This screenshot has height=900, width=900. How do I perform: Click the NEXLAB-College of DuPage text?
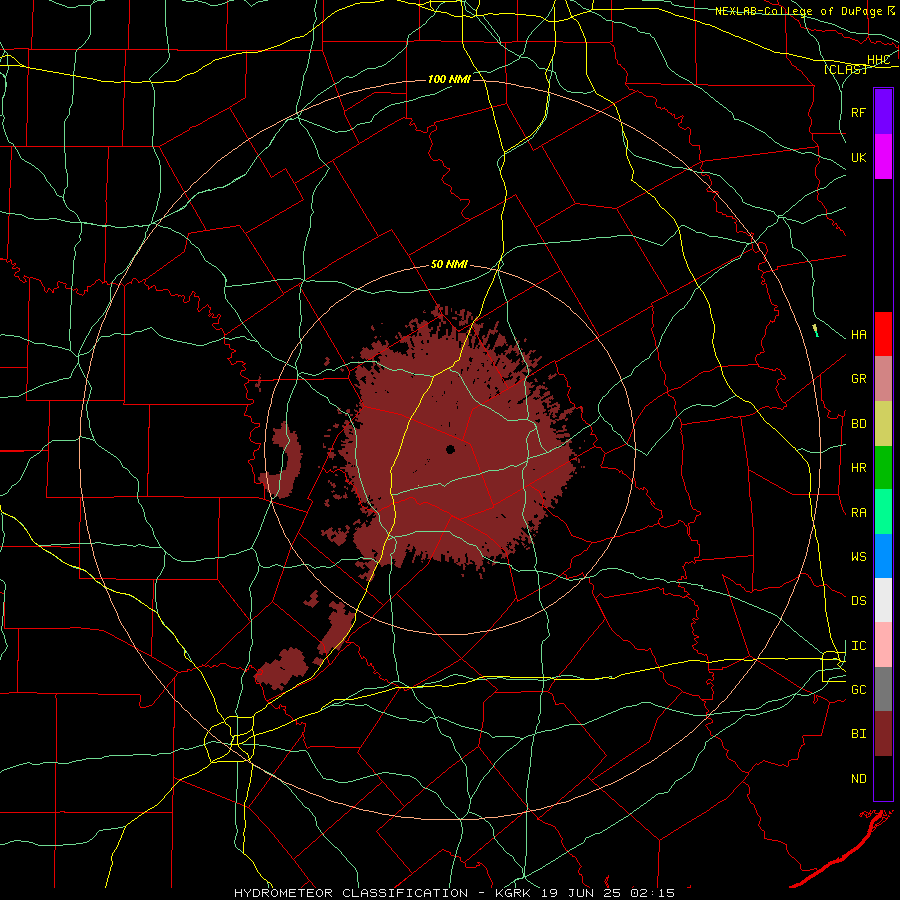[798, 11]
